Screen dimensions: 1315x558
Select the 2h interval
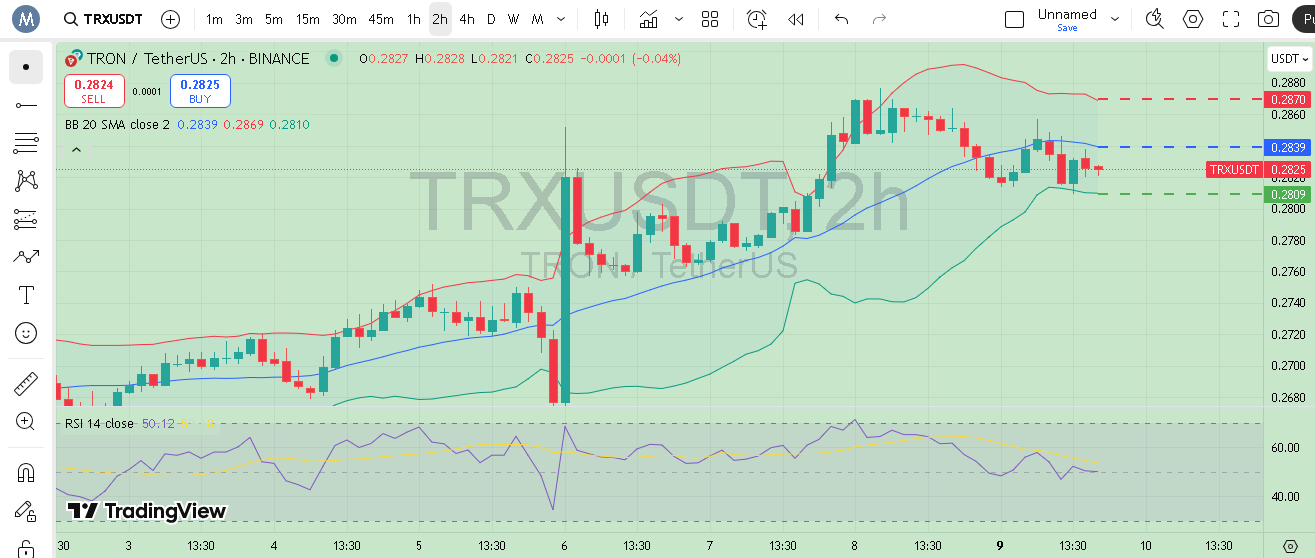click(x=440, y=19)
